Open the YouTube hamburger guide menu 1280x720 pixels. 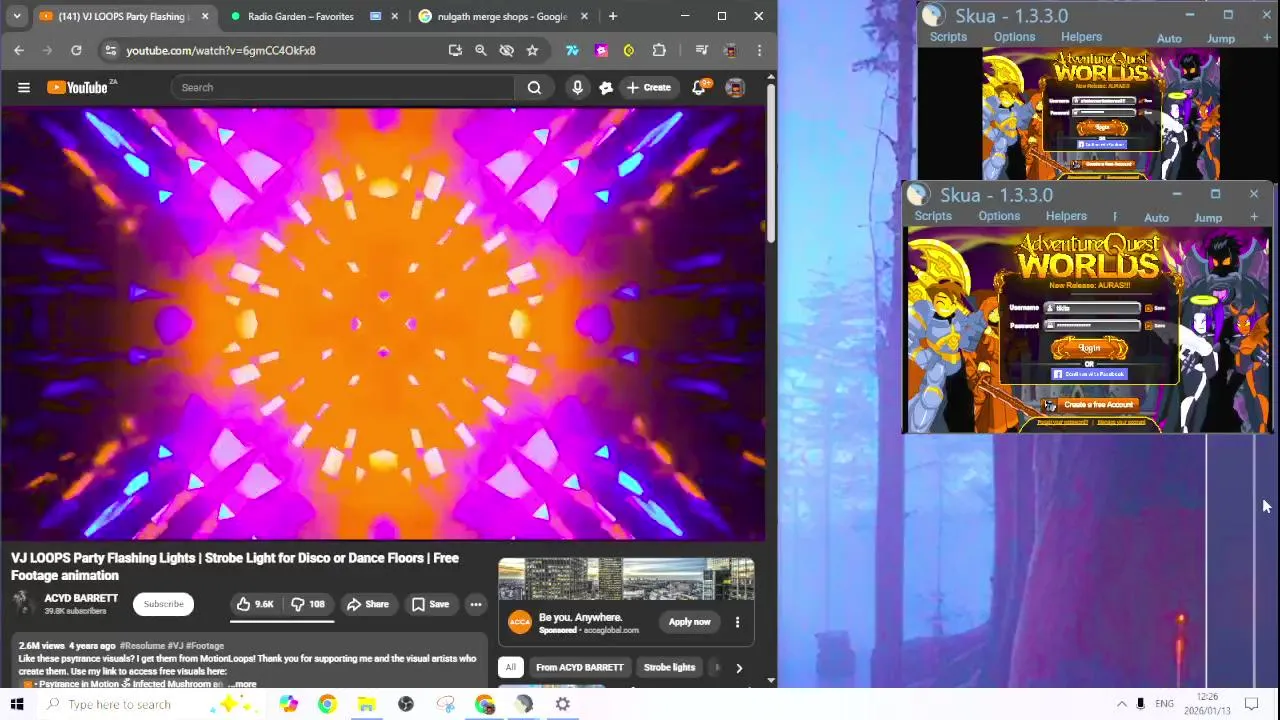coord(24,88)
